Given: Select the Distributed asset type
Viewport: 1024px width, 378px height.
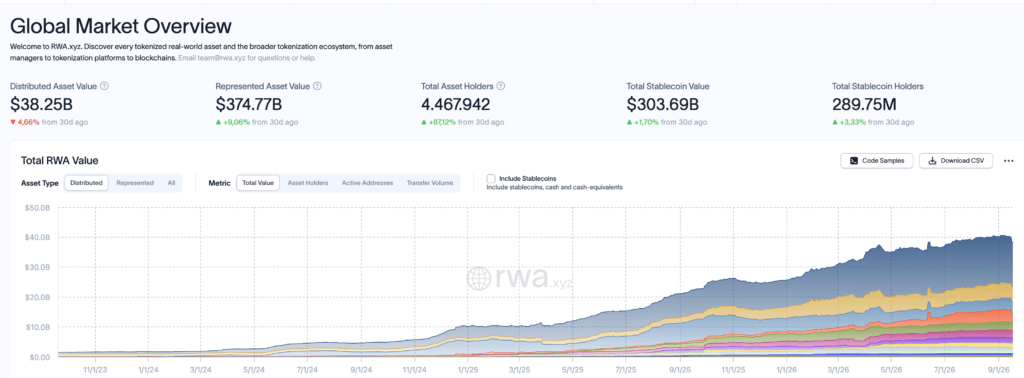Looking at the screenshot, I should tap(86, 183).
